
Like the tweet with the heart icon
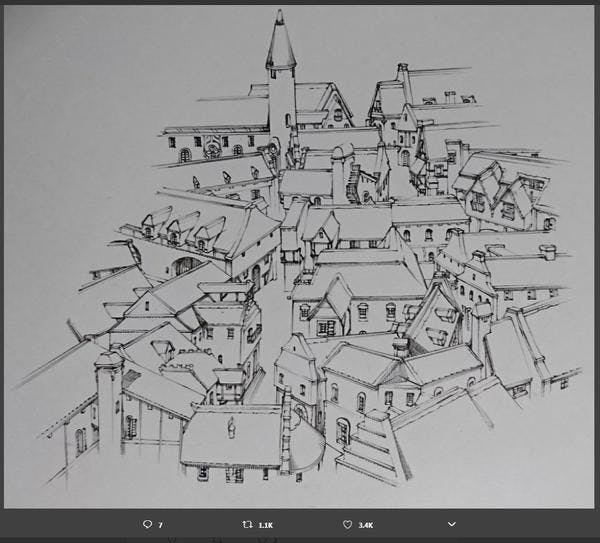tap(347, 524)
